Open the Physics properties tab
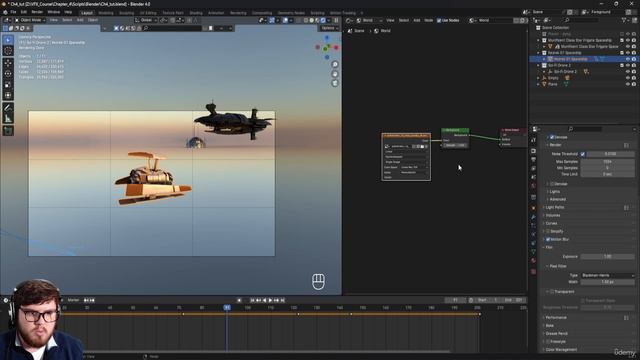 point(533,234)
